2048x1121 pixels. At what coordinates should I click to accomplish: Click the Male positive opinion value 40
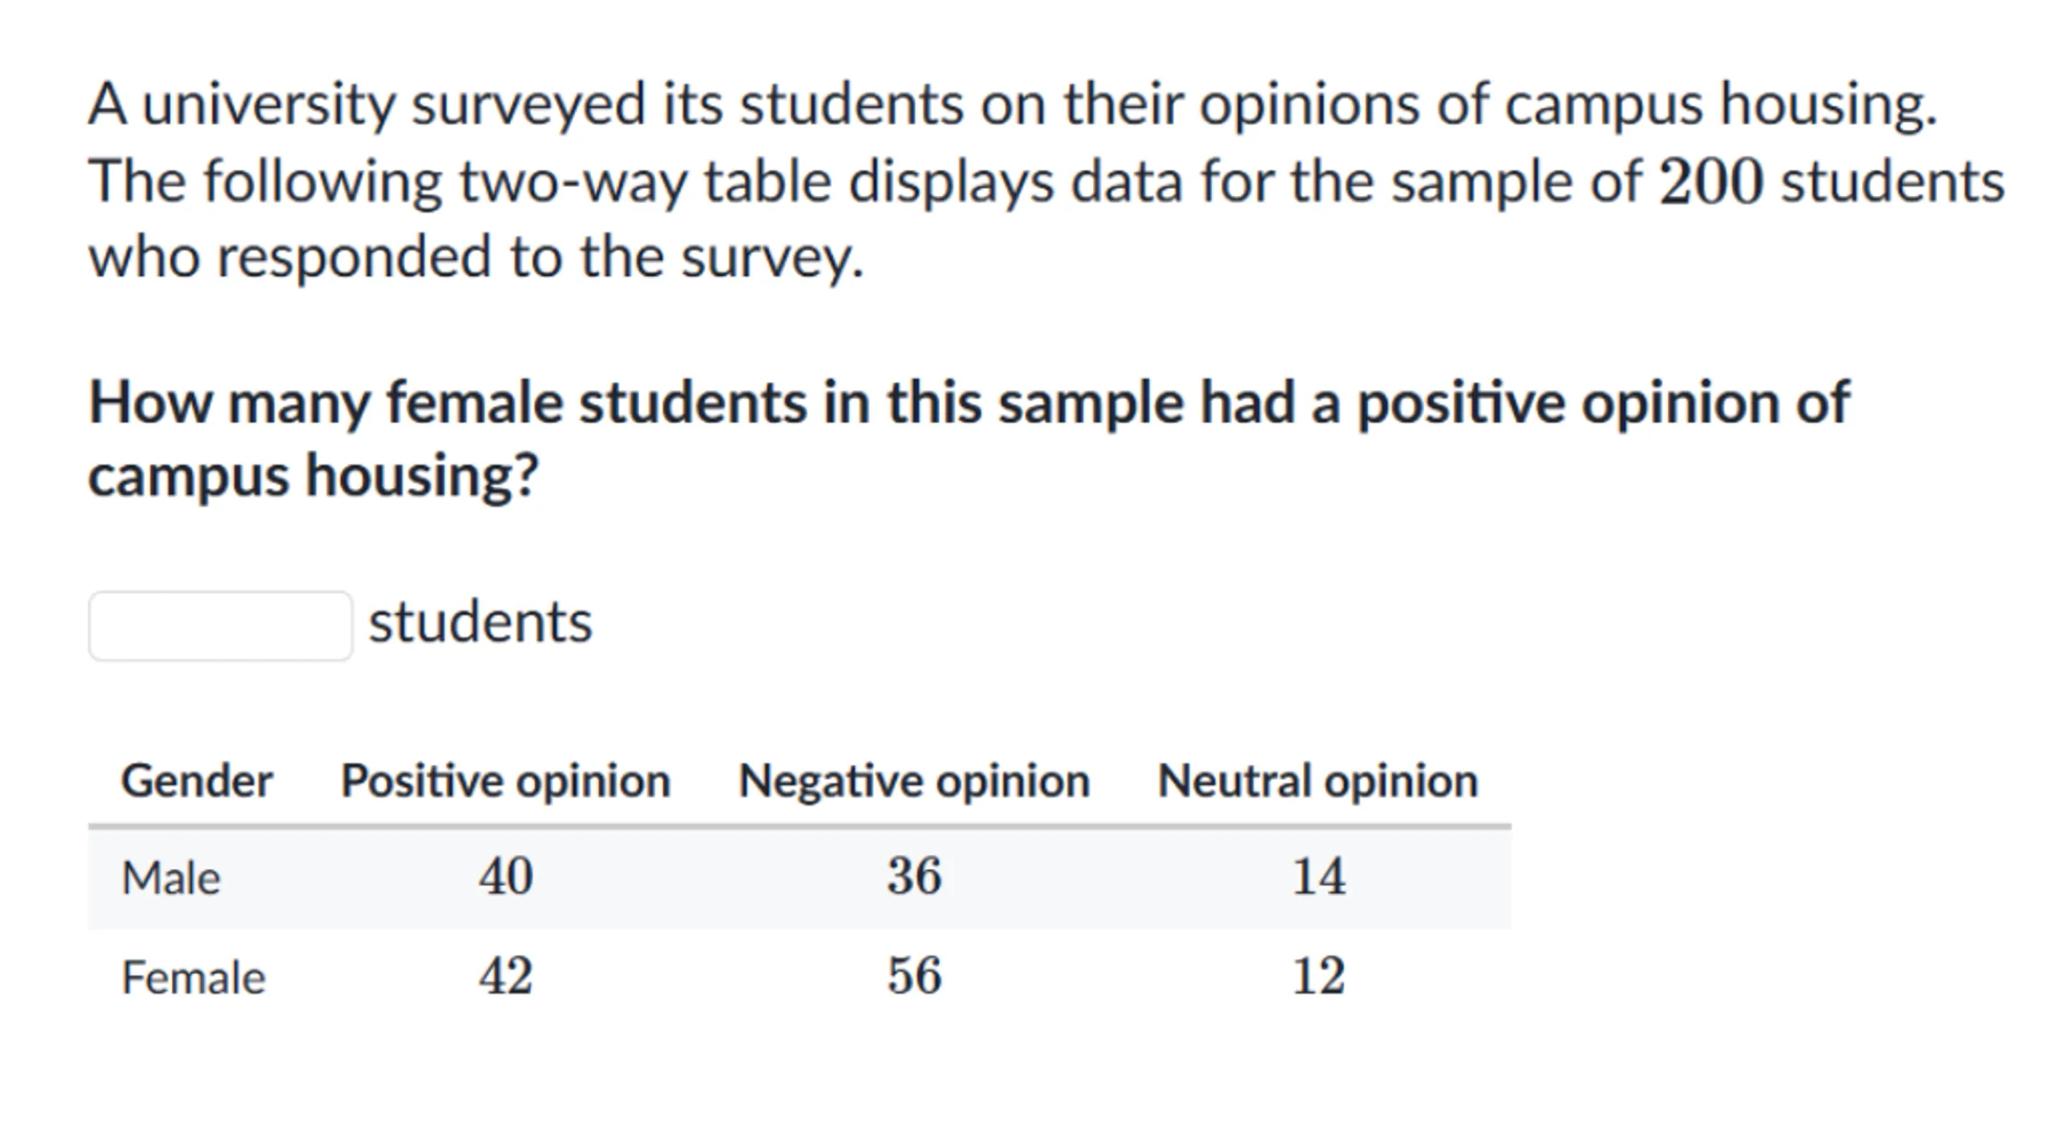[x=505, y=877]
